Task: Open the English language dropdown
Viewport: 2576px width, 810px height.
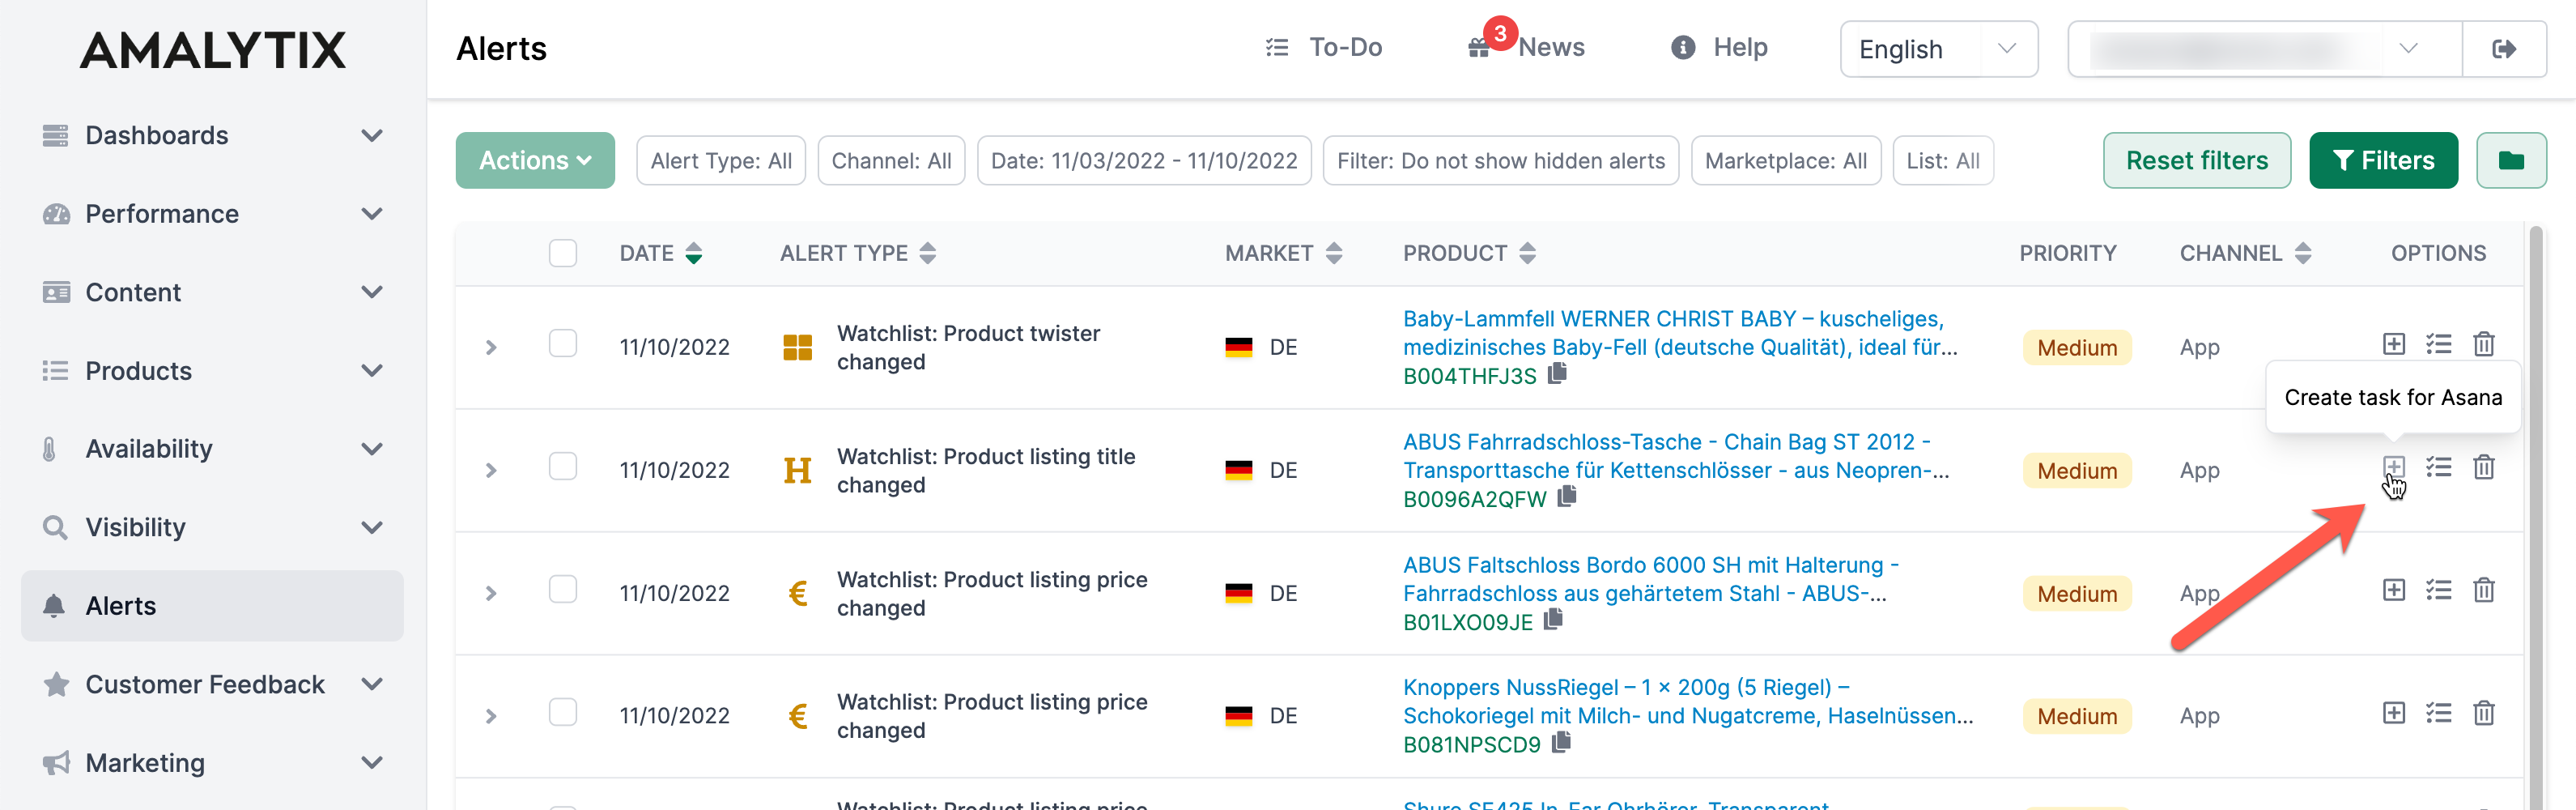Action: [1938, 49]
